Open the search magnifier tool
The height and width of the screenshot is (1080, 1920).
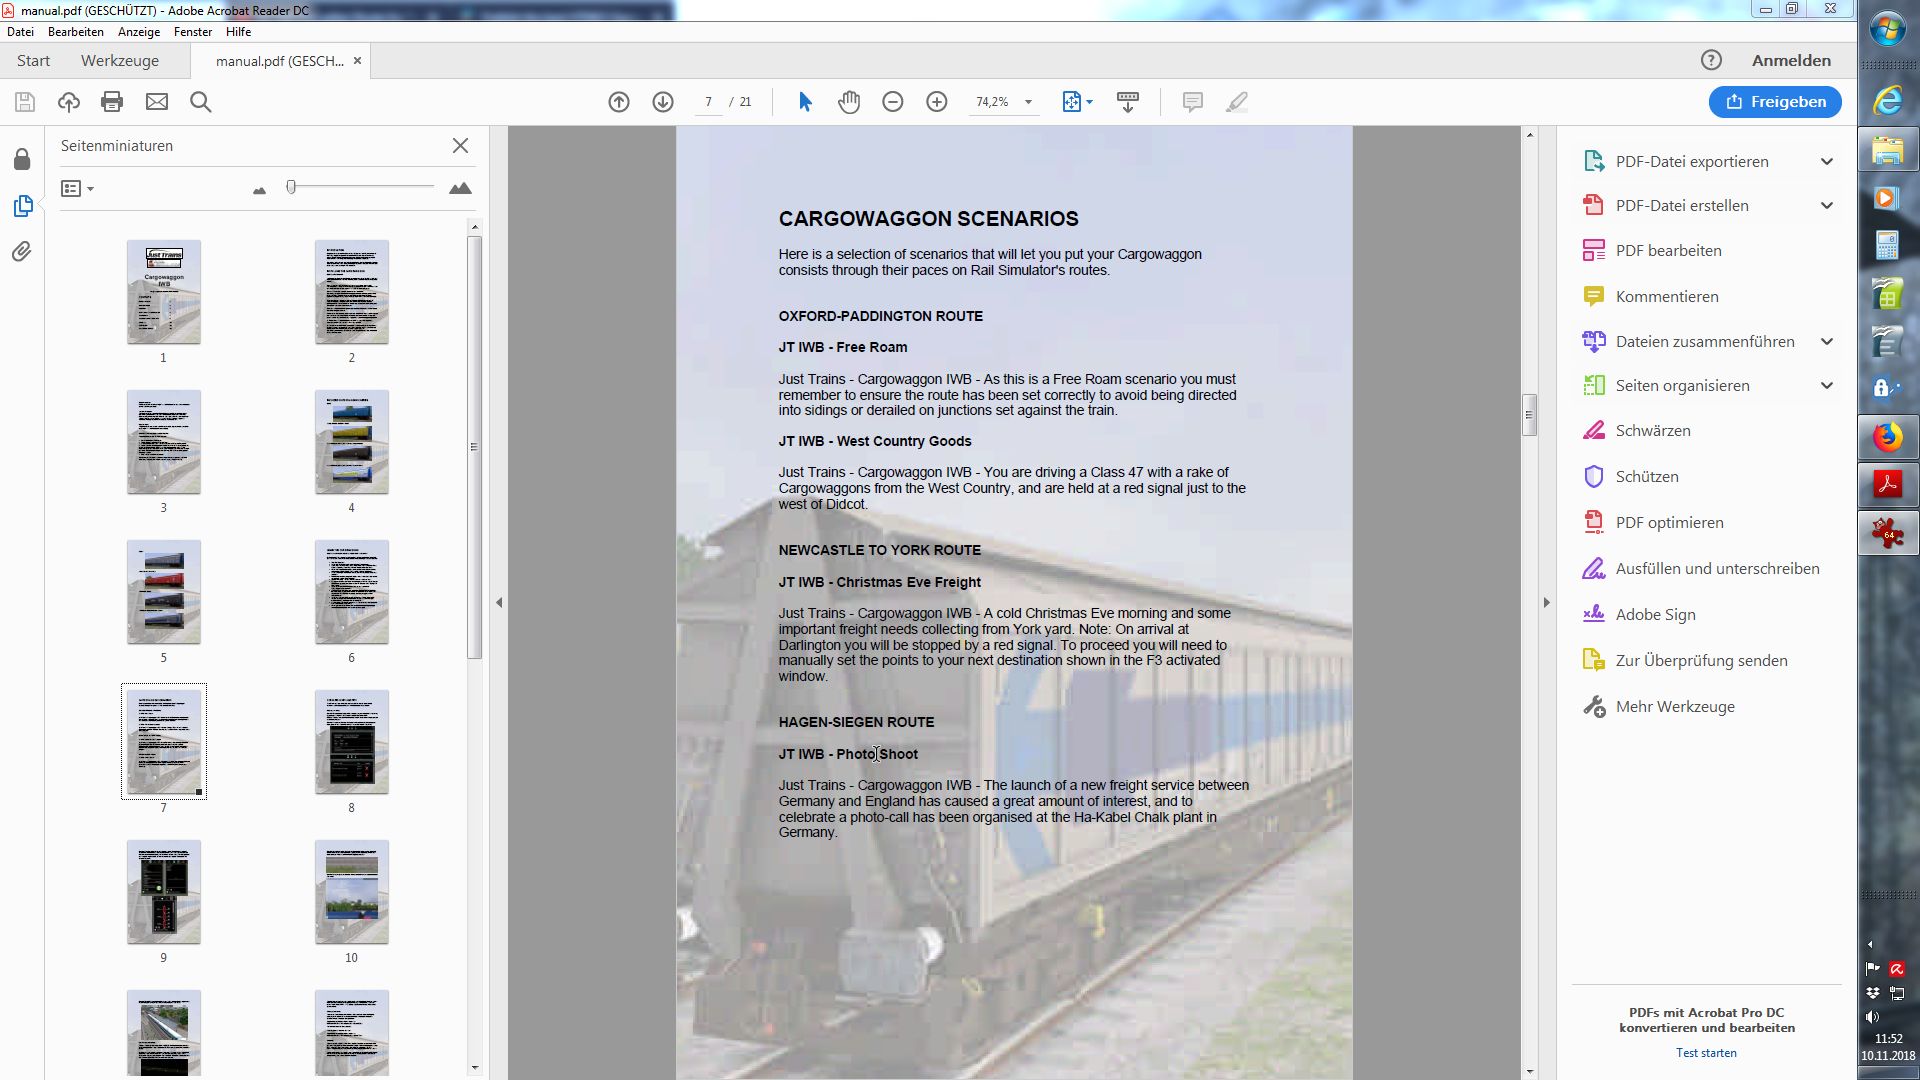[201, 102]
